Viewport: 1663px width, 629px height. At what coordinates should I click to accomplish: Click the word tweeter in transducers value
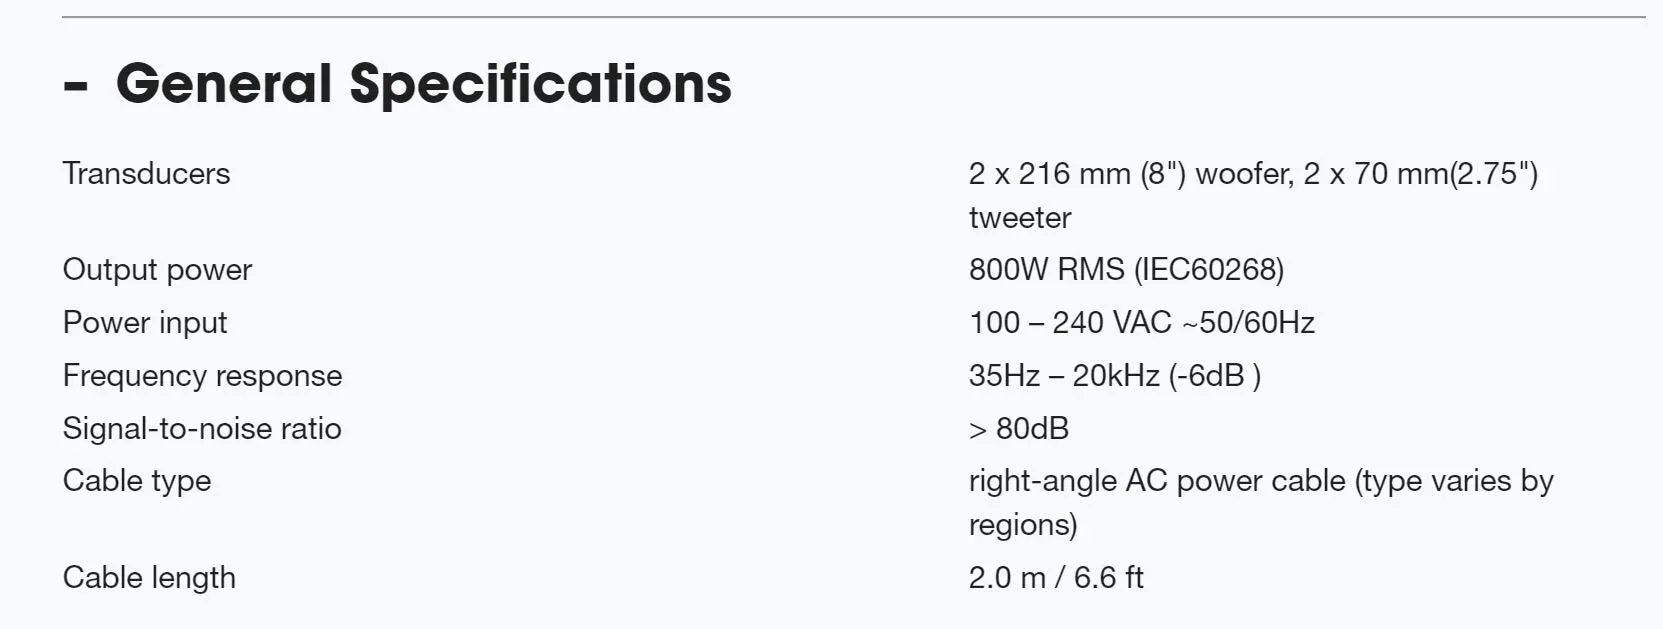pyautogui.click(x=1019, y=217)
